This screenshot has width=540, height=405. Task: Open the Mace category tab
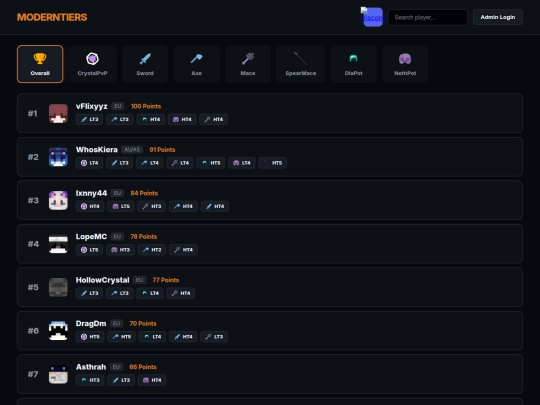(248, 64)
